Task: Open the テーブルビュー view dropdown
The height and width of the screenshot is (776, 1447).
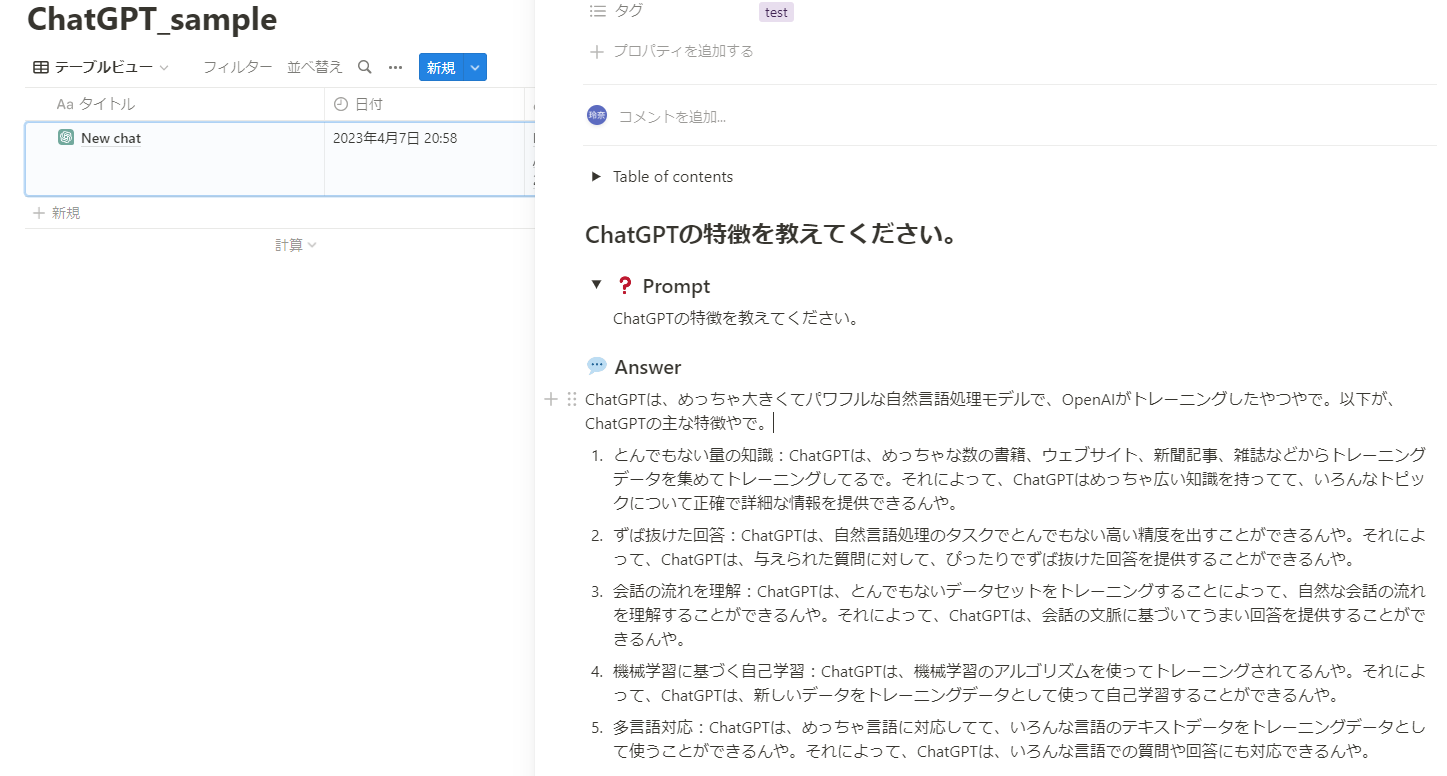Action: point(101,67)
